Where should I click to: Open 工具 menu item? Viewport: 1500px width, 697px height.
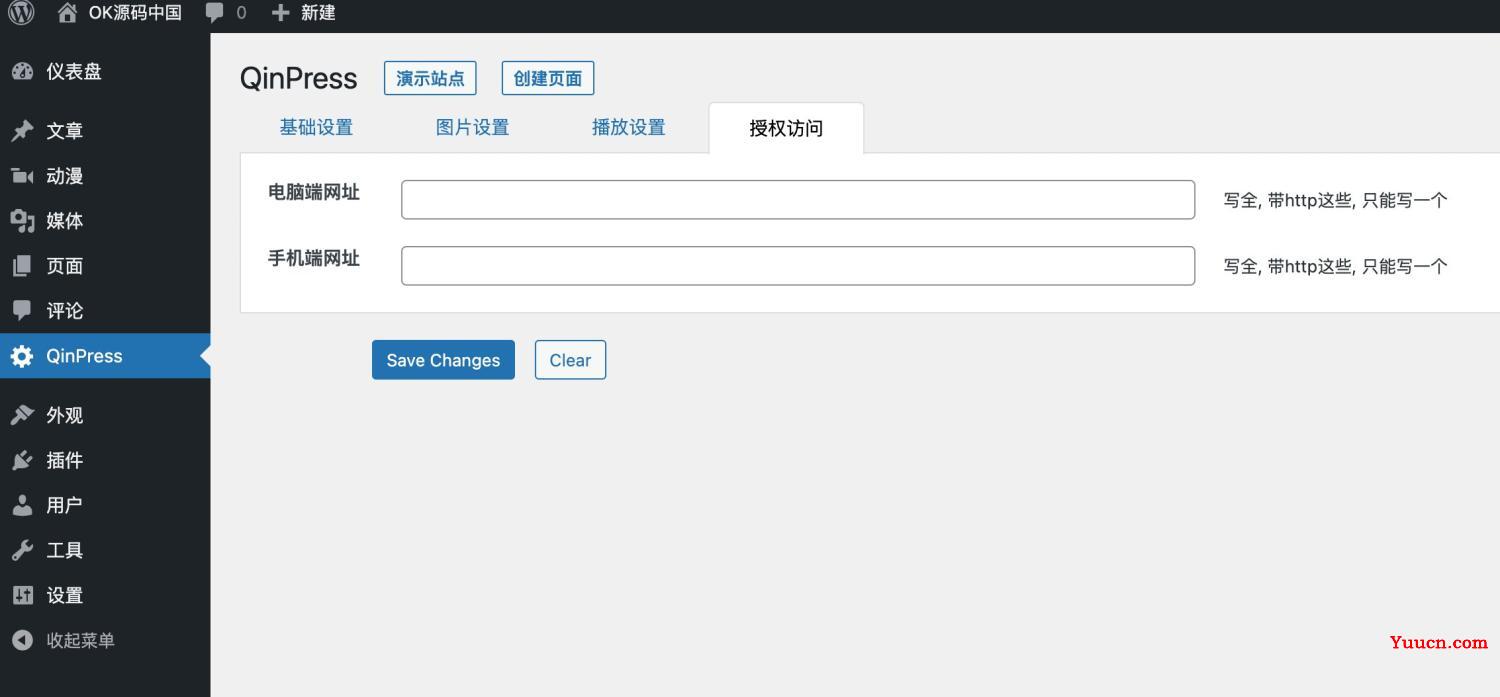tap(65, 550)
